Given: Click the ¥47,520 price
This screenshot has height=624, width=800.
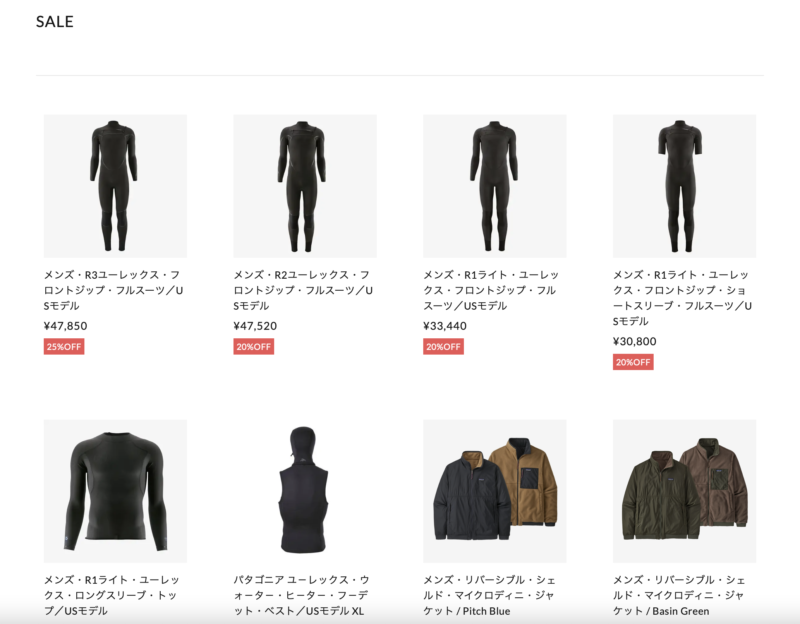Looking at the screenshot, I should point(255,326).
